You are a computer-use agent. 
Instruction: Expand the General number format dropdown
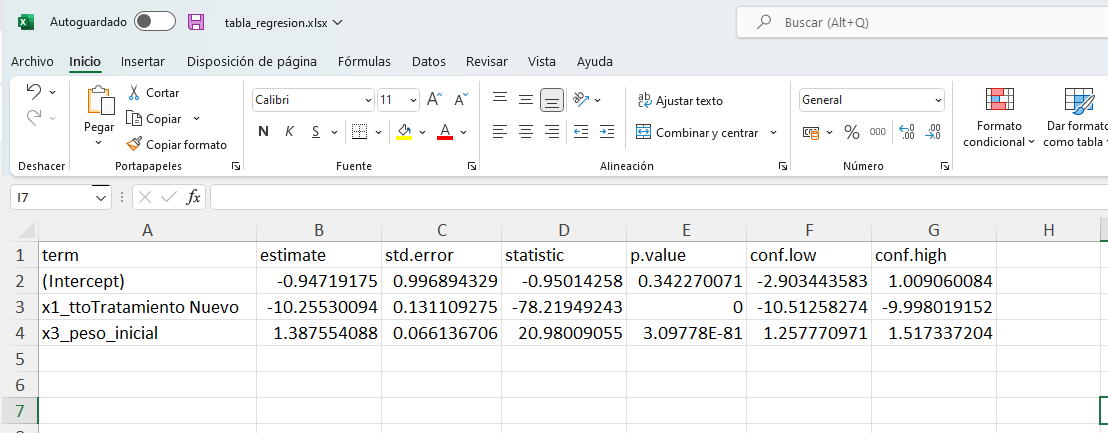click(x=938, y=100)
